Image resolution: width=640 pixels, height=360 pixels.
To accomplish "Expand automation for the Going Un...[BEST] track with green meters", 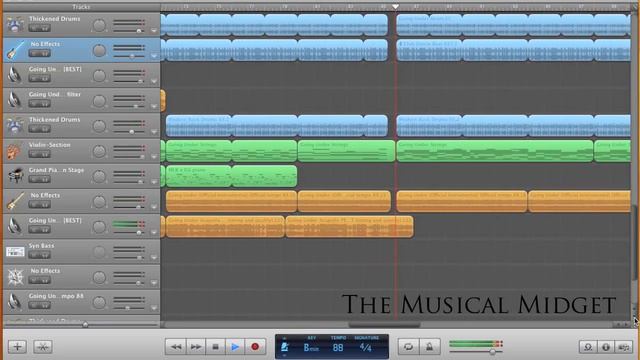I will 154,232.
